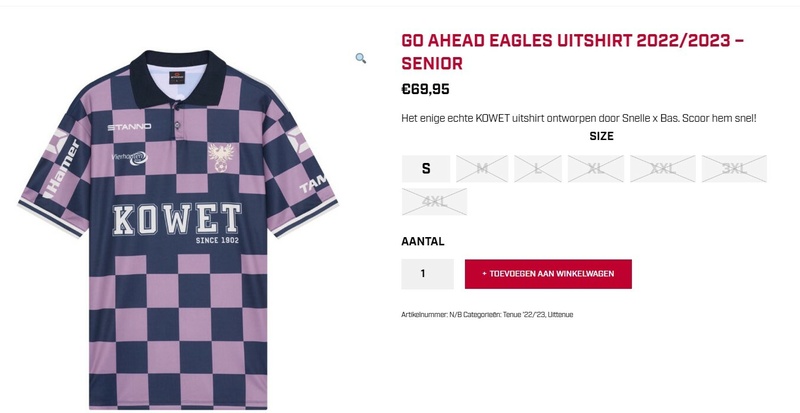The width and height of the screenshot is (800, 413).
Task: Click the magnifier zoom icon on product image
Action: 361,58
